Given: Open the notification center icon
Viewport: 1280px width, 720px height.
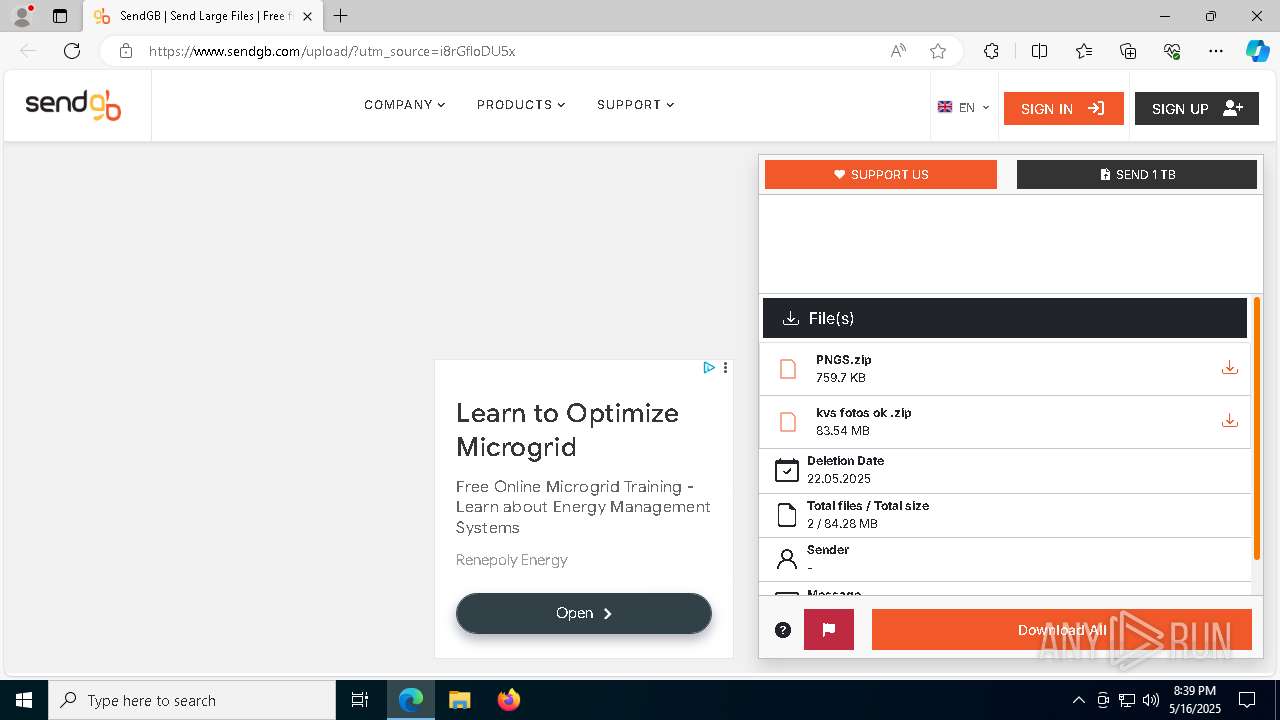Looking at the screenshot, I should pos(1247,700).
